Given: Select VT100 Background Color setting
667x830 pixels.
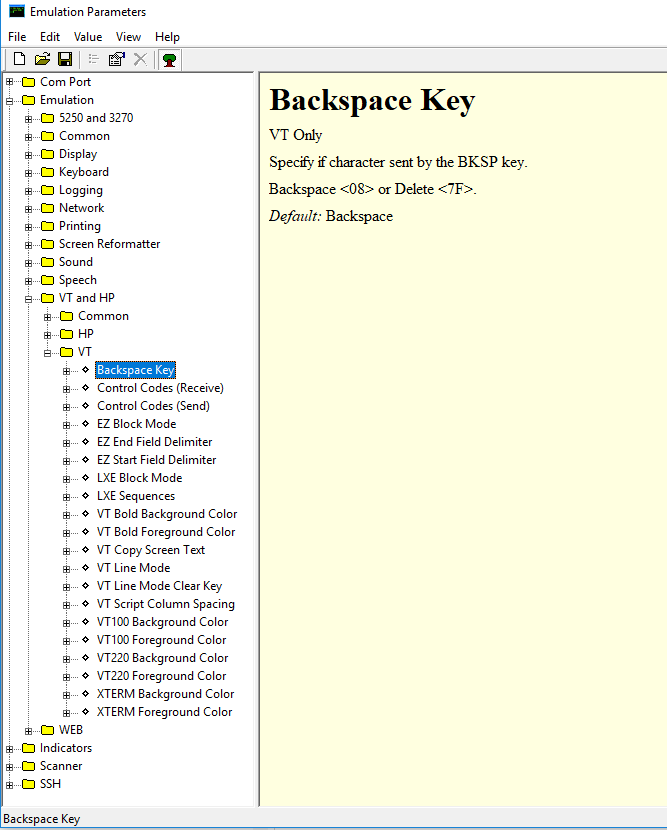Looking at the screenshot, I should [162, 622].
